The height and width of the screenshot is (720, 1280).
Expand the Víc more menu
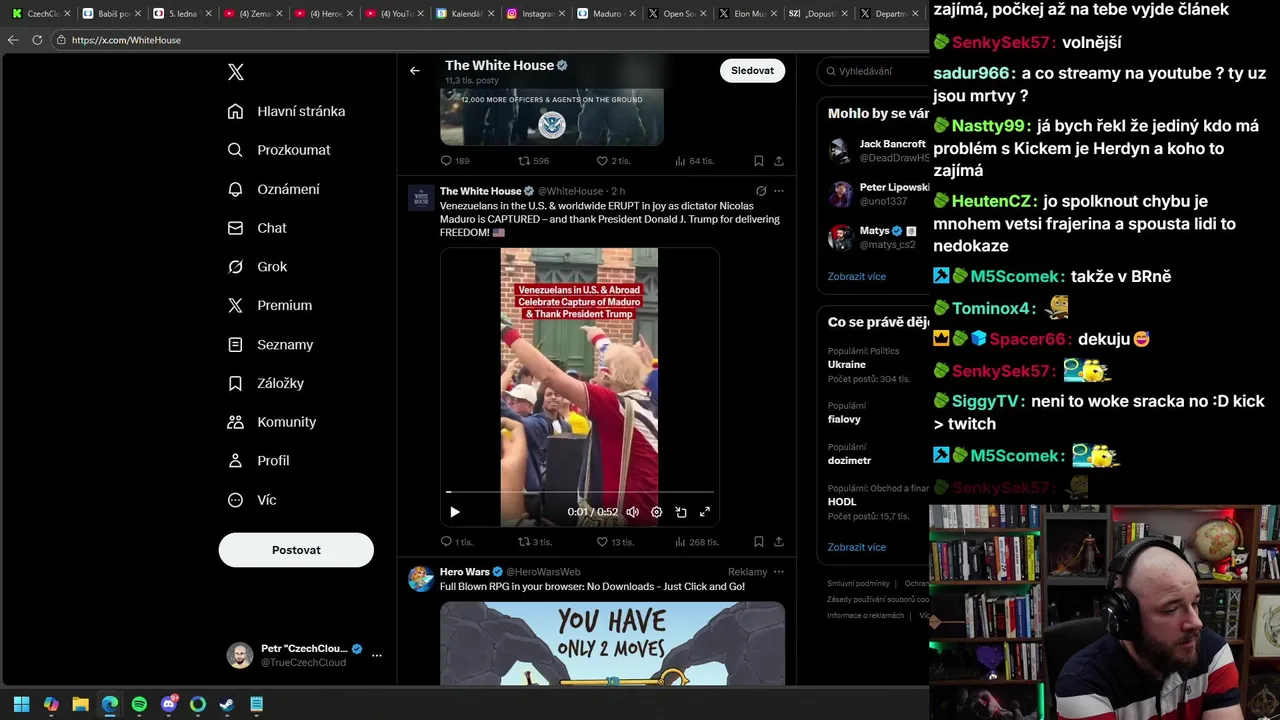pos(252,500)
